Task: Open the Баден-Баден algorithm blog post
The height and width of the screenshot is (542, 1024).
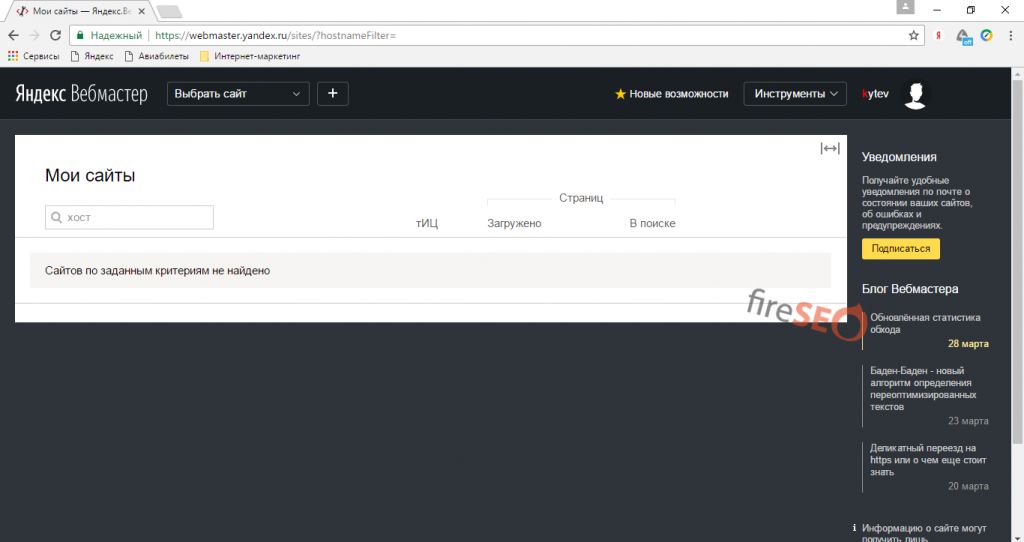Action: pyautogui.click(x=920, y=389)
